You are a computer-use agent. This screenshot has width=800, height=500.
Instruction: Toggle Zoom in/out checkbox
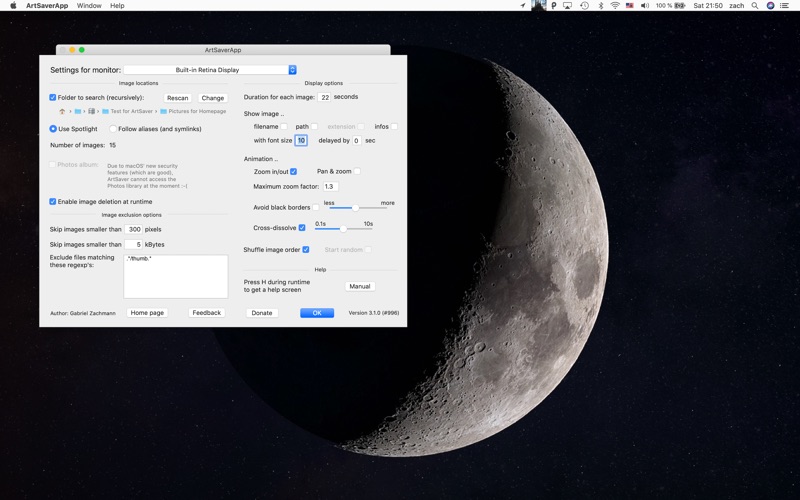click(293, 172)
